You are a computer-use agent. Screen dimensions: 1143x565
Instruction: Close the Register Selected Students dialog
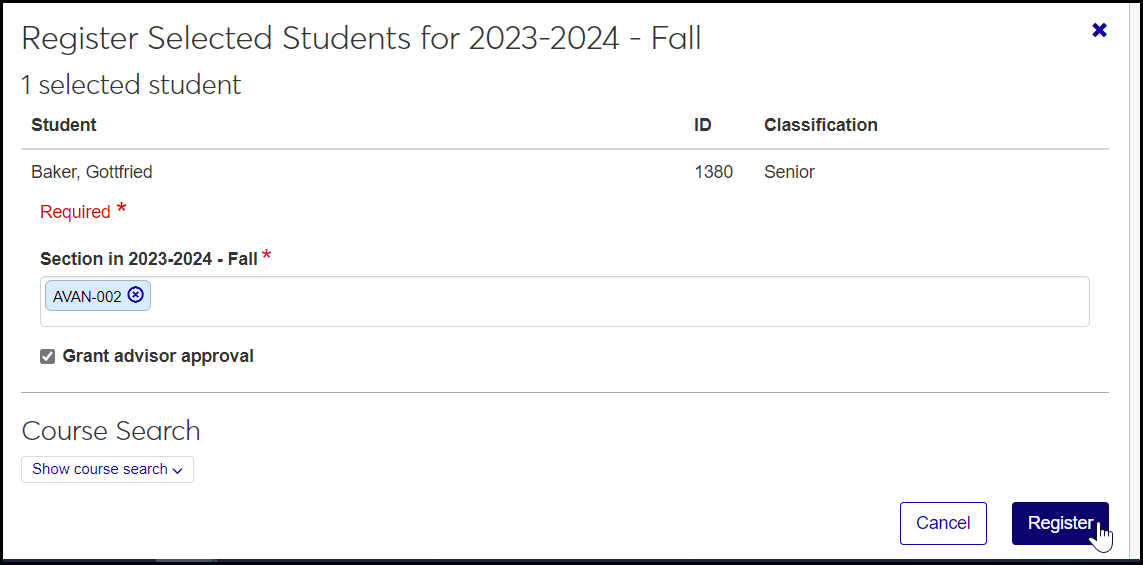1099,30
